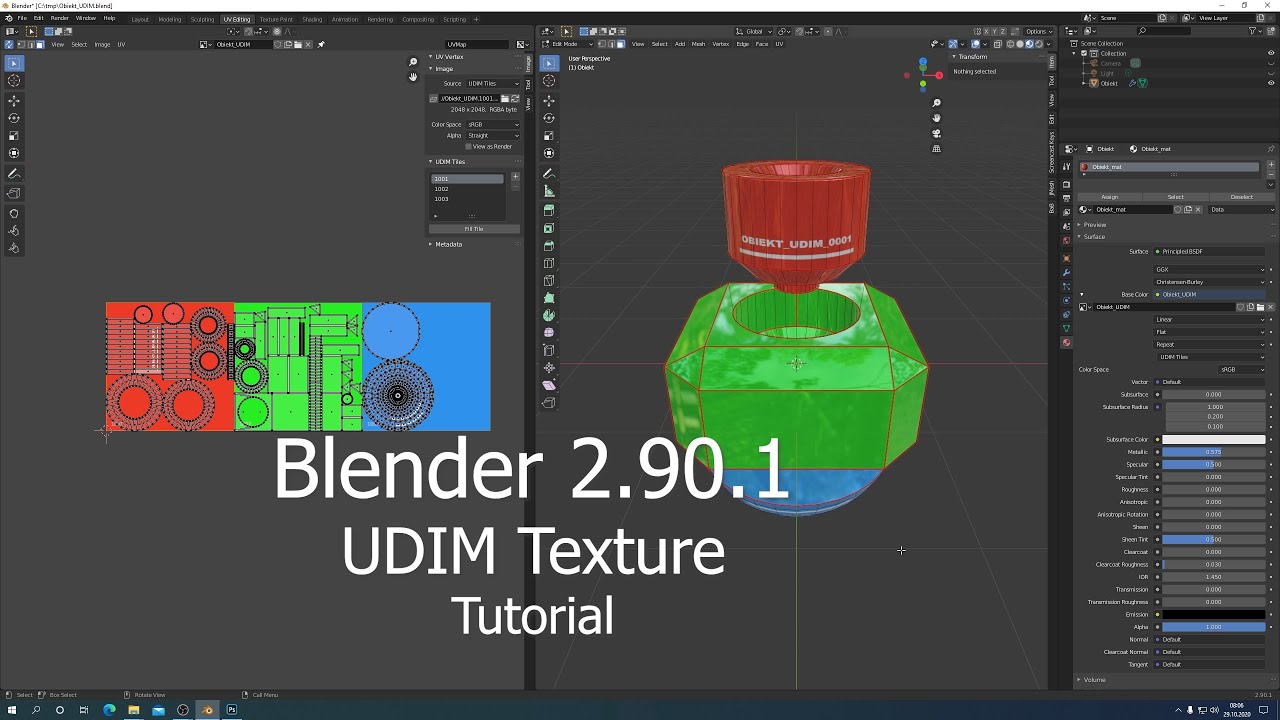Choose the Inset Faces tool in viewport

click(x=549, y=229)
